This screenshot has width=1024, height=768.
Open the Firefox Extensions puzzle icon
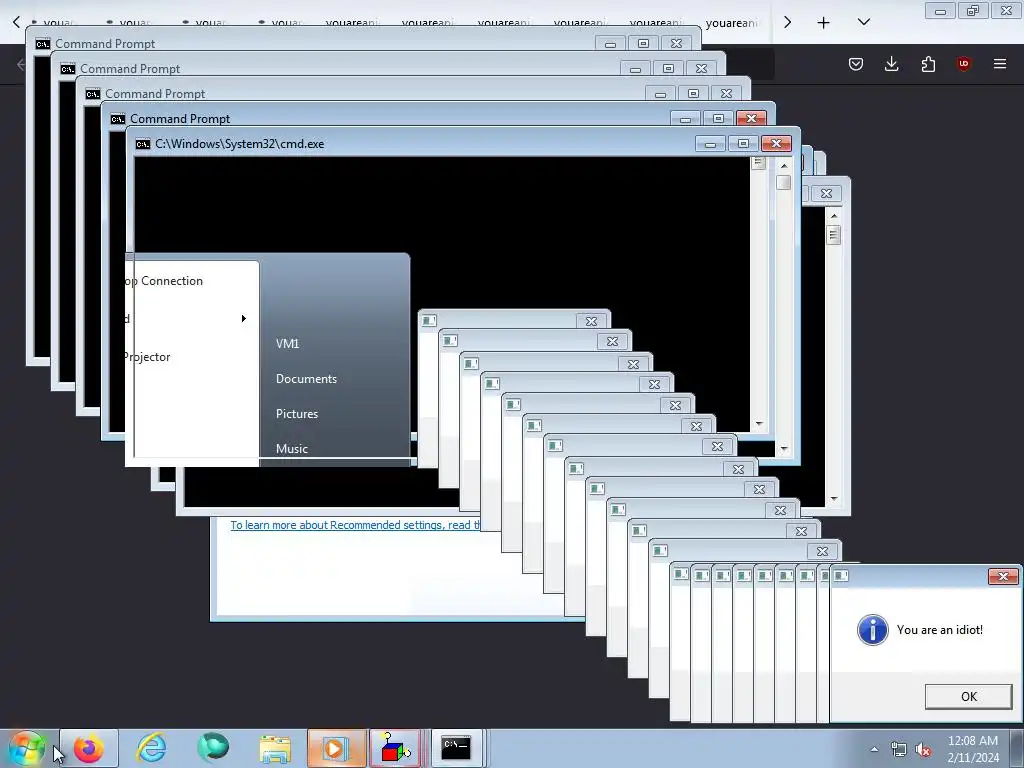tap(928, 64)
